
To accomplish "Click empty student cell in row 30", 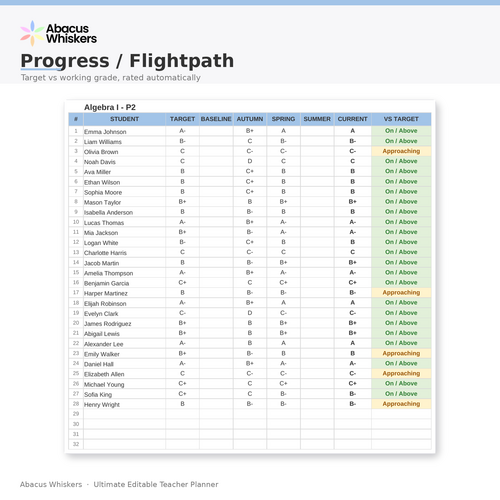I will point(124,424).
